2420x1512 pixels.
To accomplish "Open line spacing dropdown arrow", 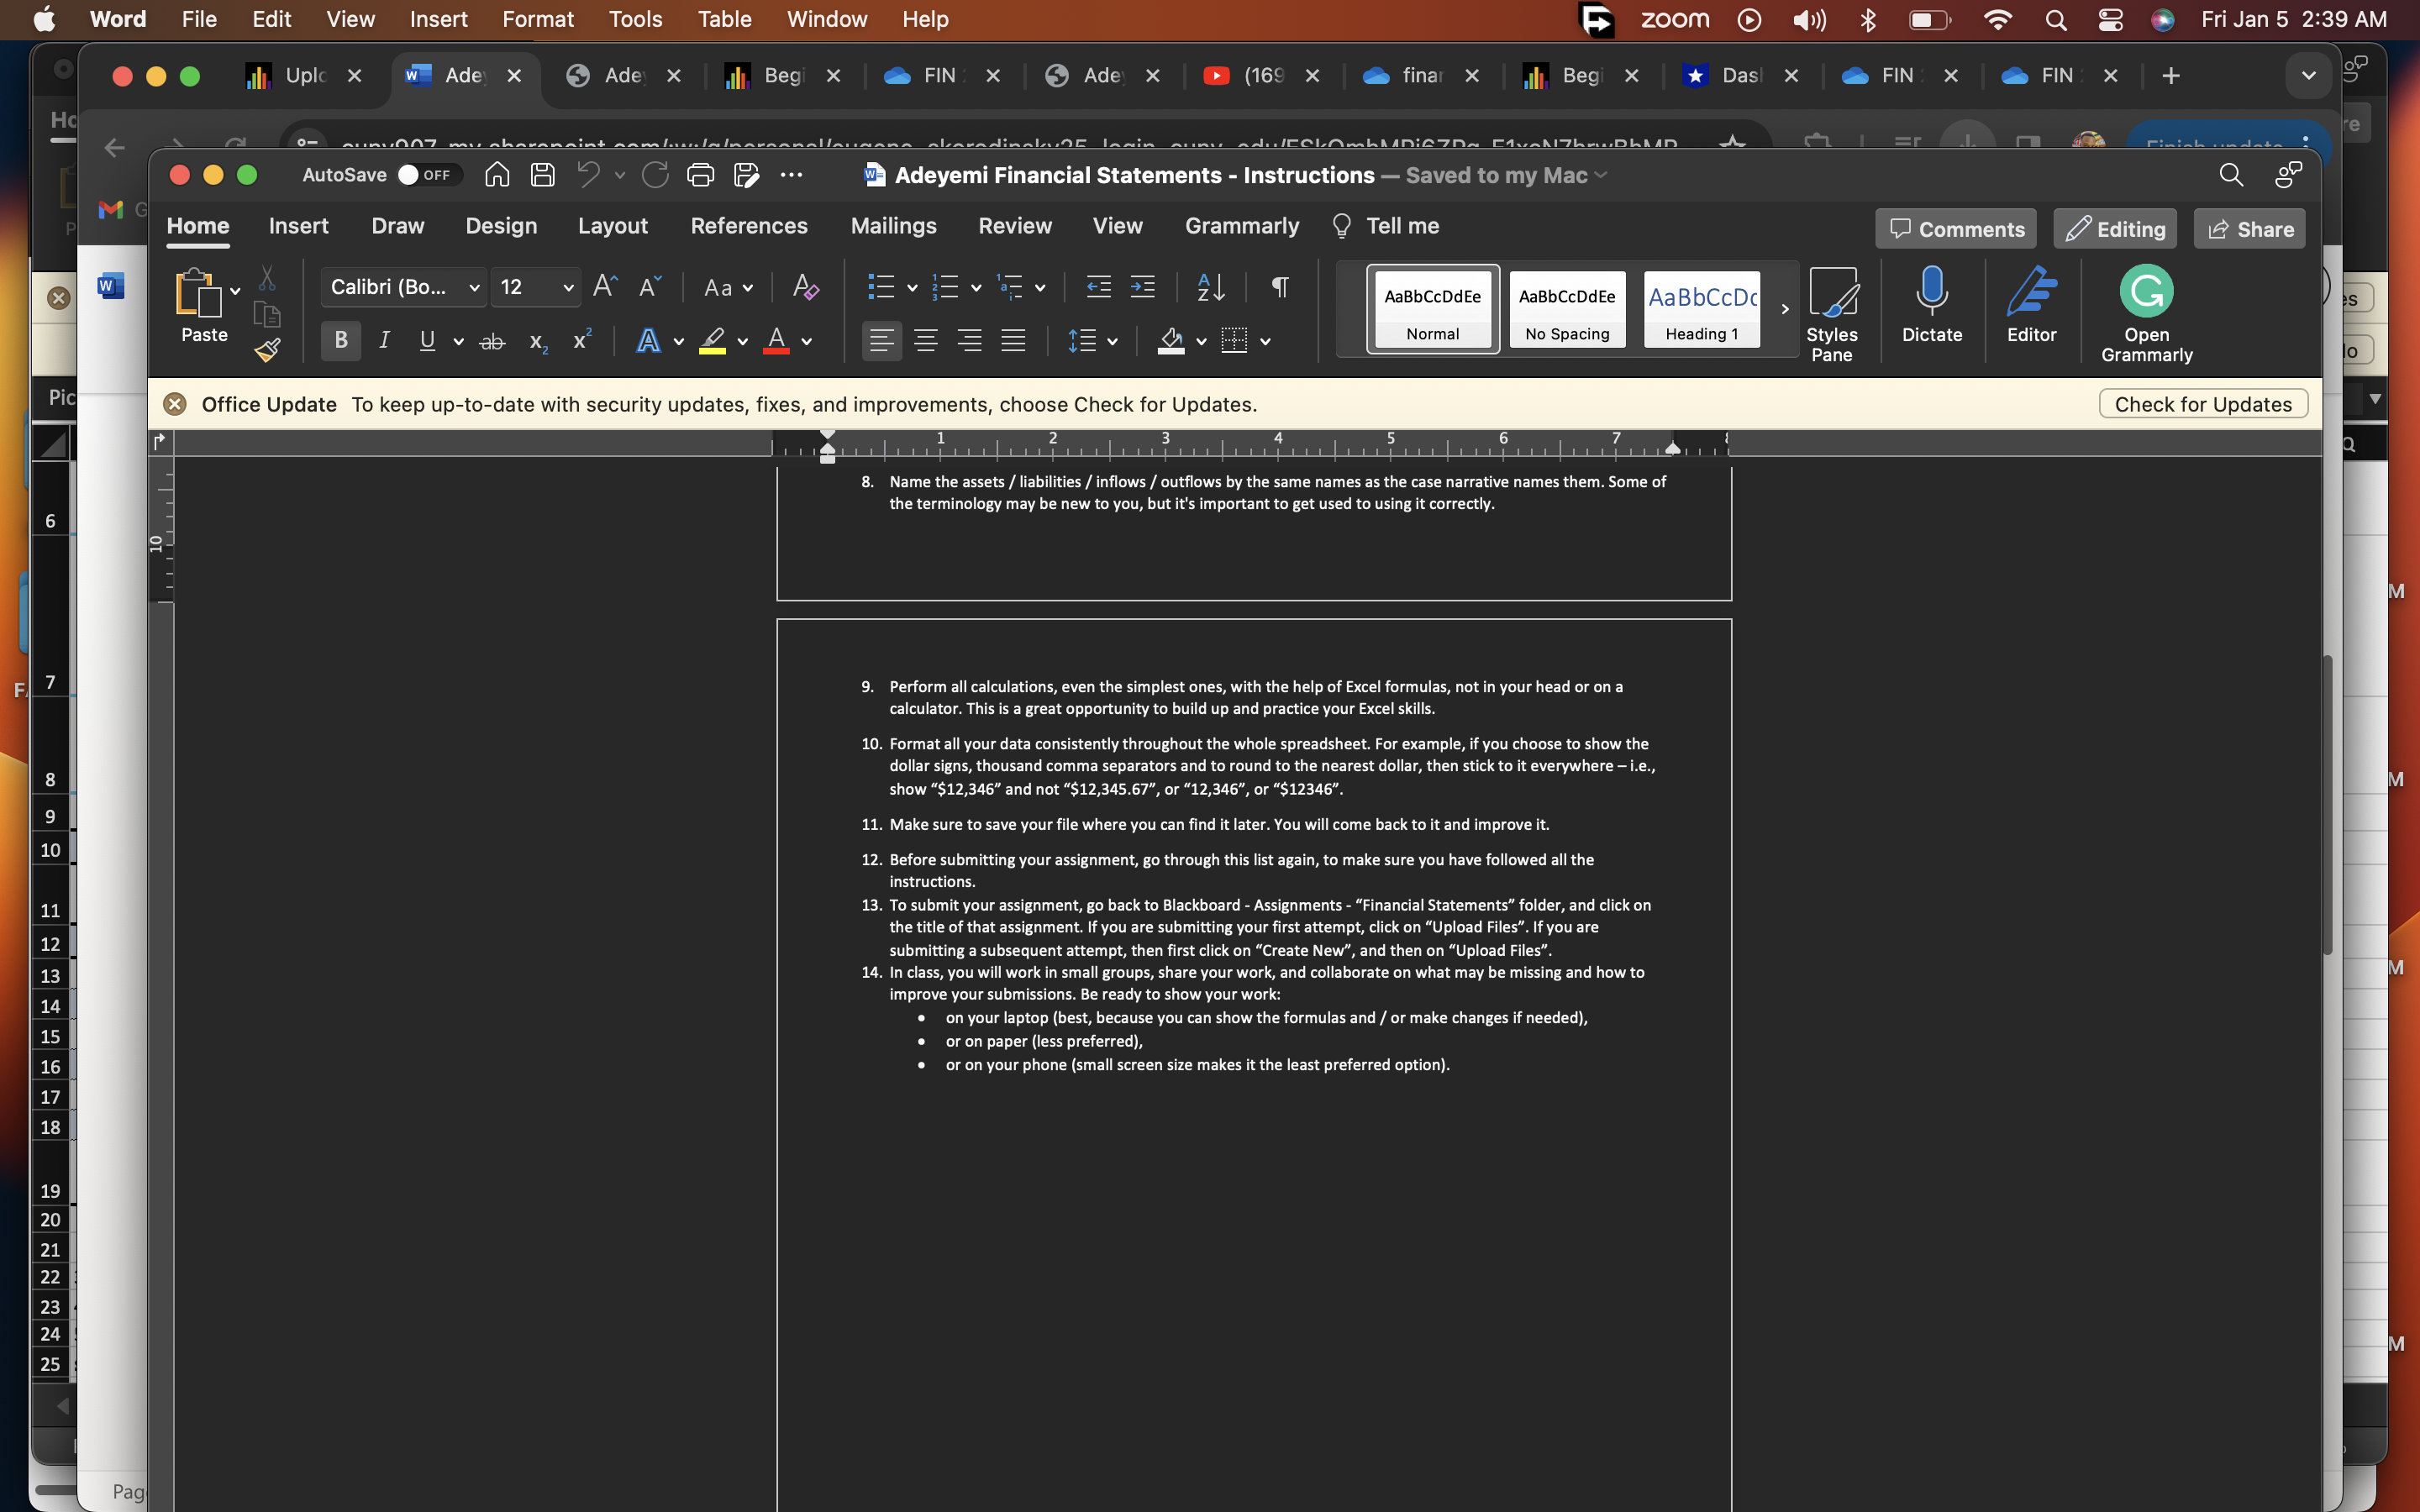I will (x=1112, y=342).
